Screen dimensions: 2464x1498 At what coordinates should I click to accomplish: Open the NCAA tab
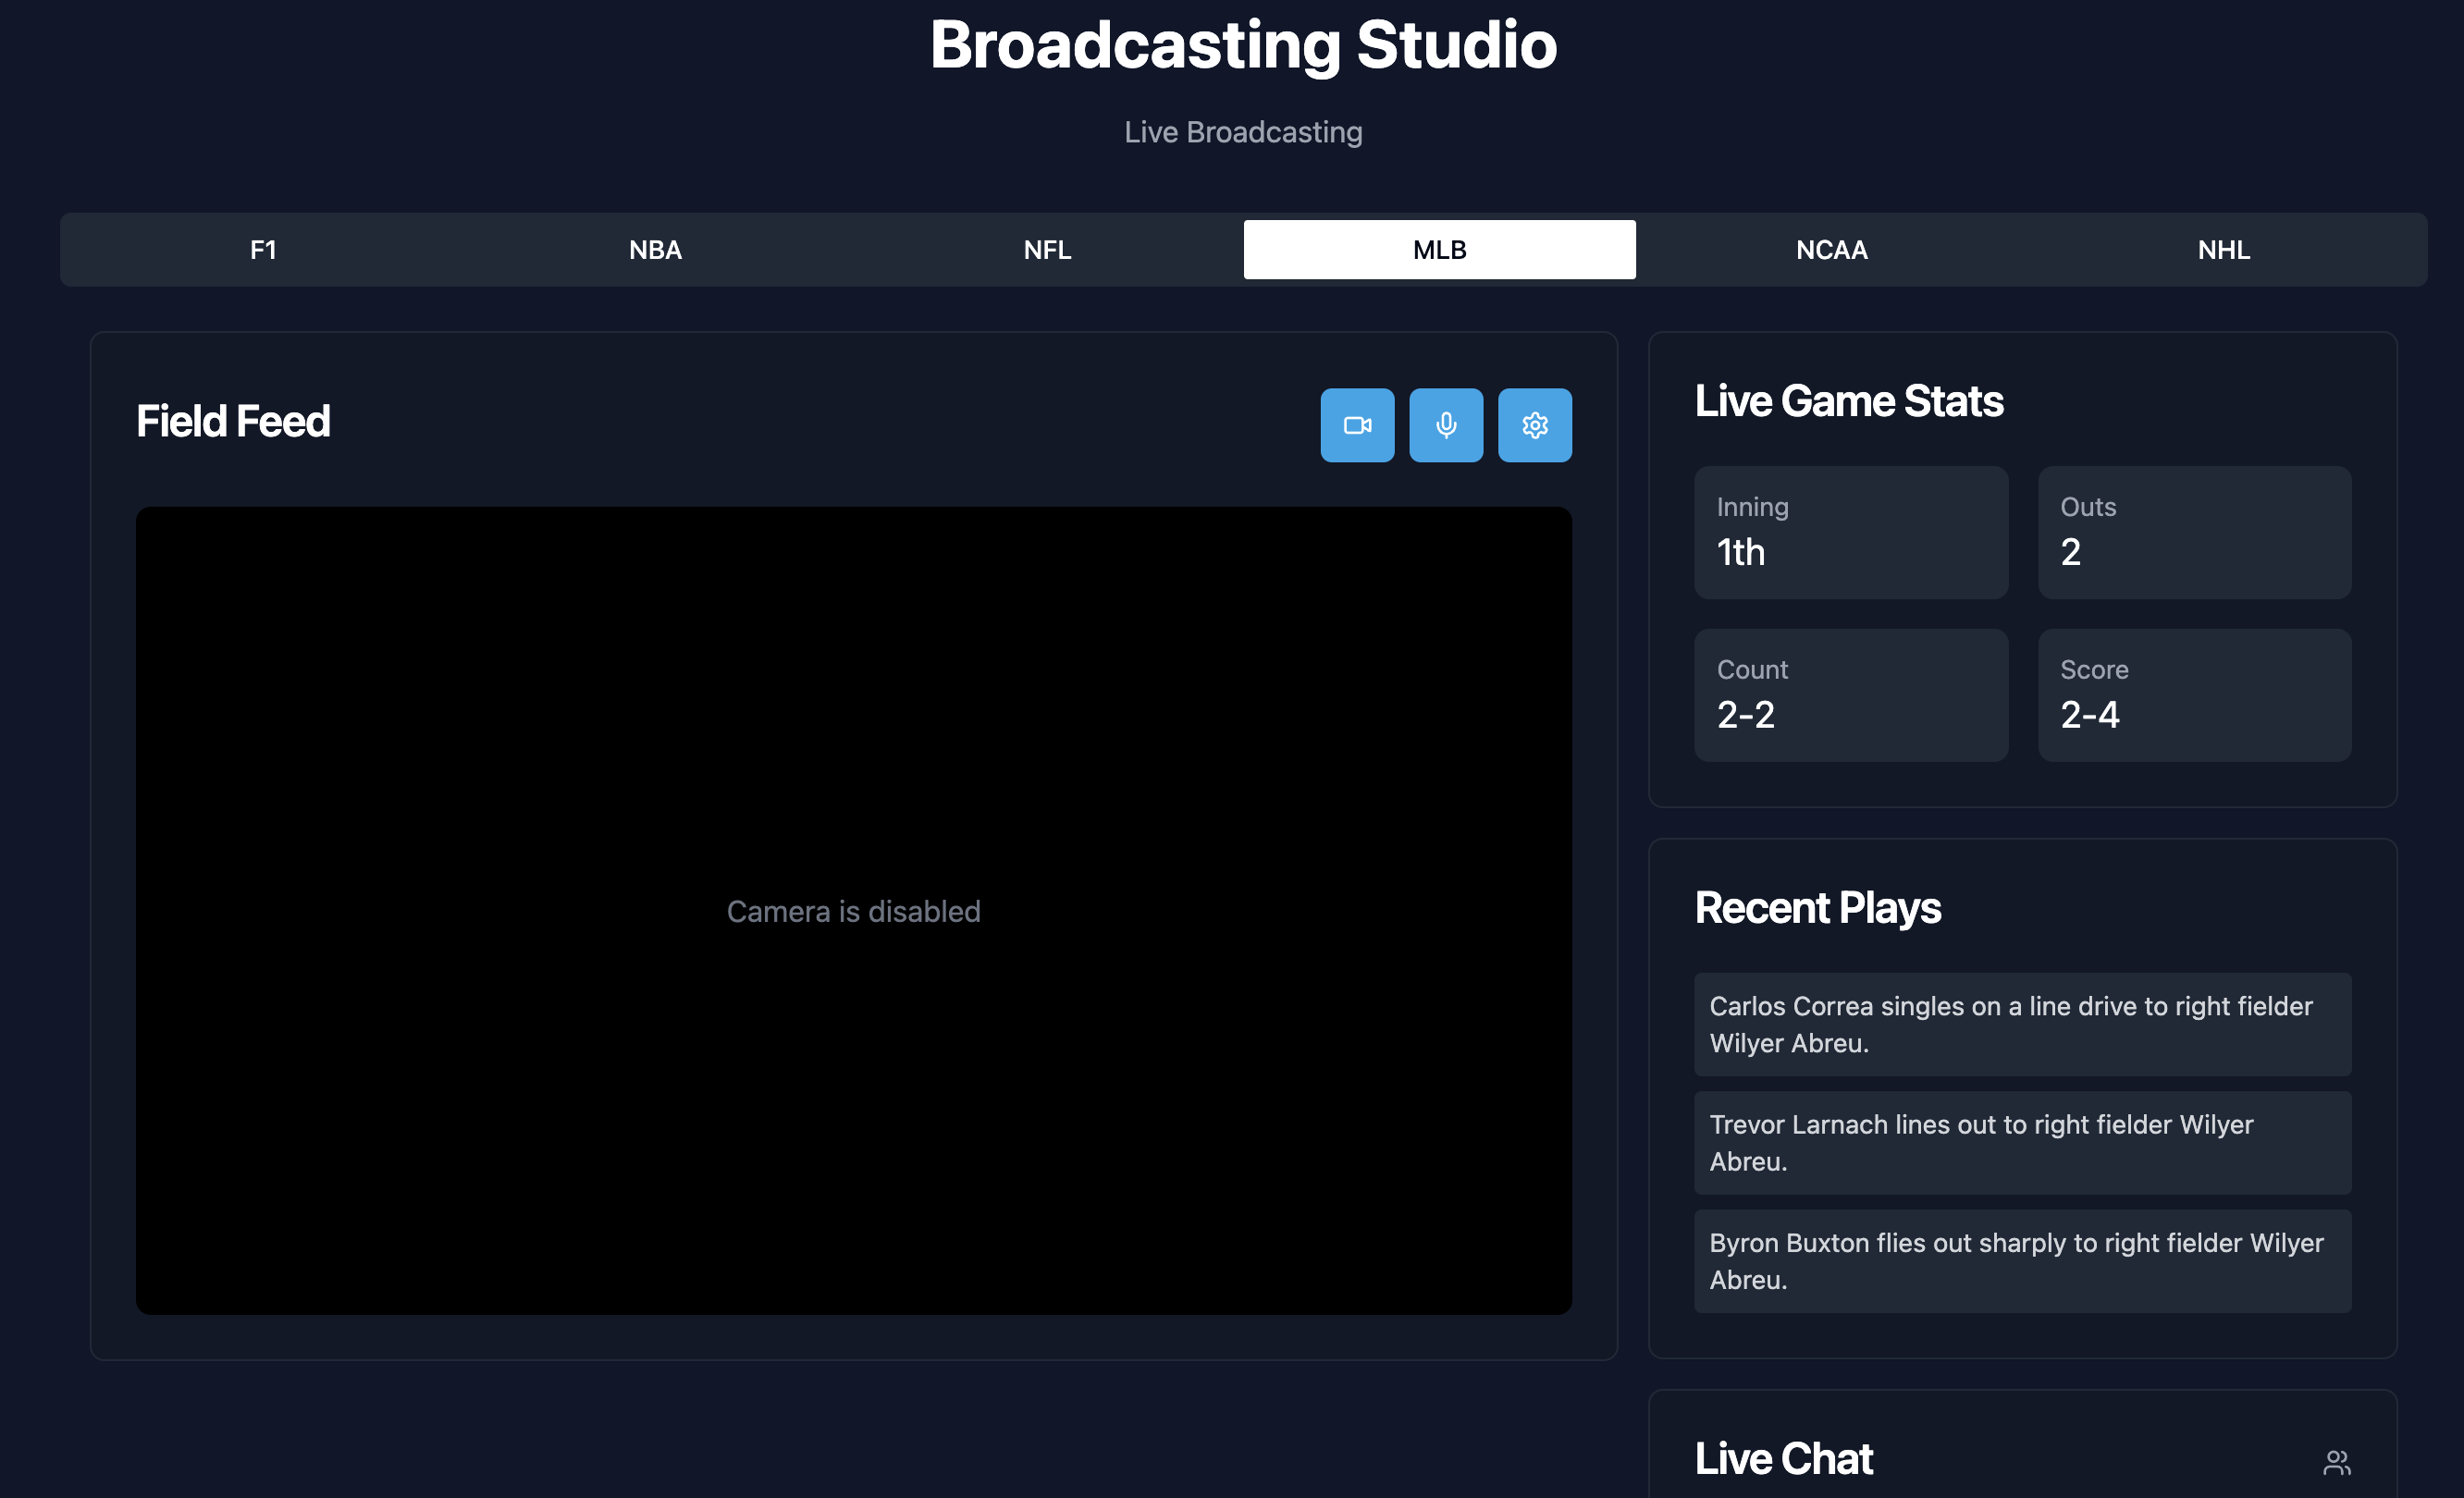[1831, 250]
